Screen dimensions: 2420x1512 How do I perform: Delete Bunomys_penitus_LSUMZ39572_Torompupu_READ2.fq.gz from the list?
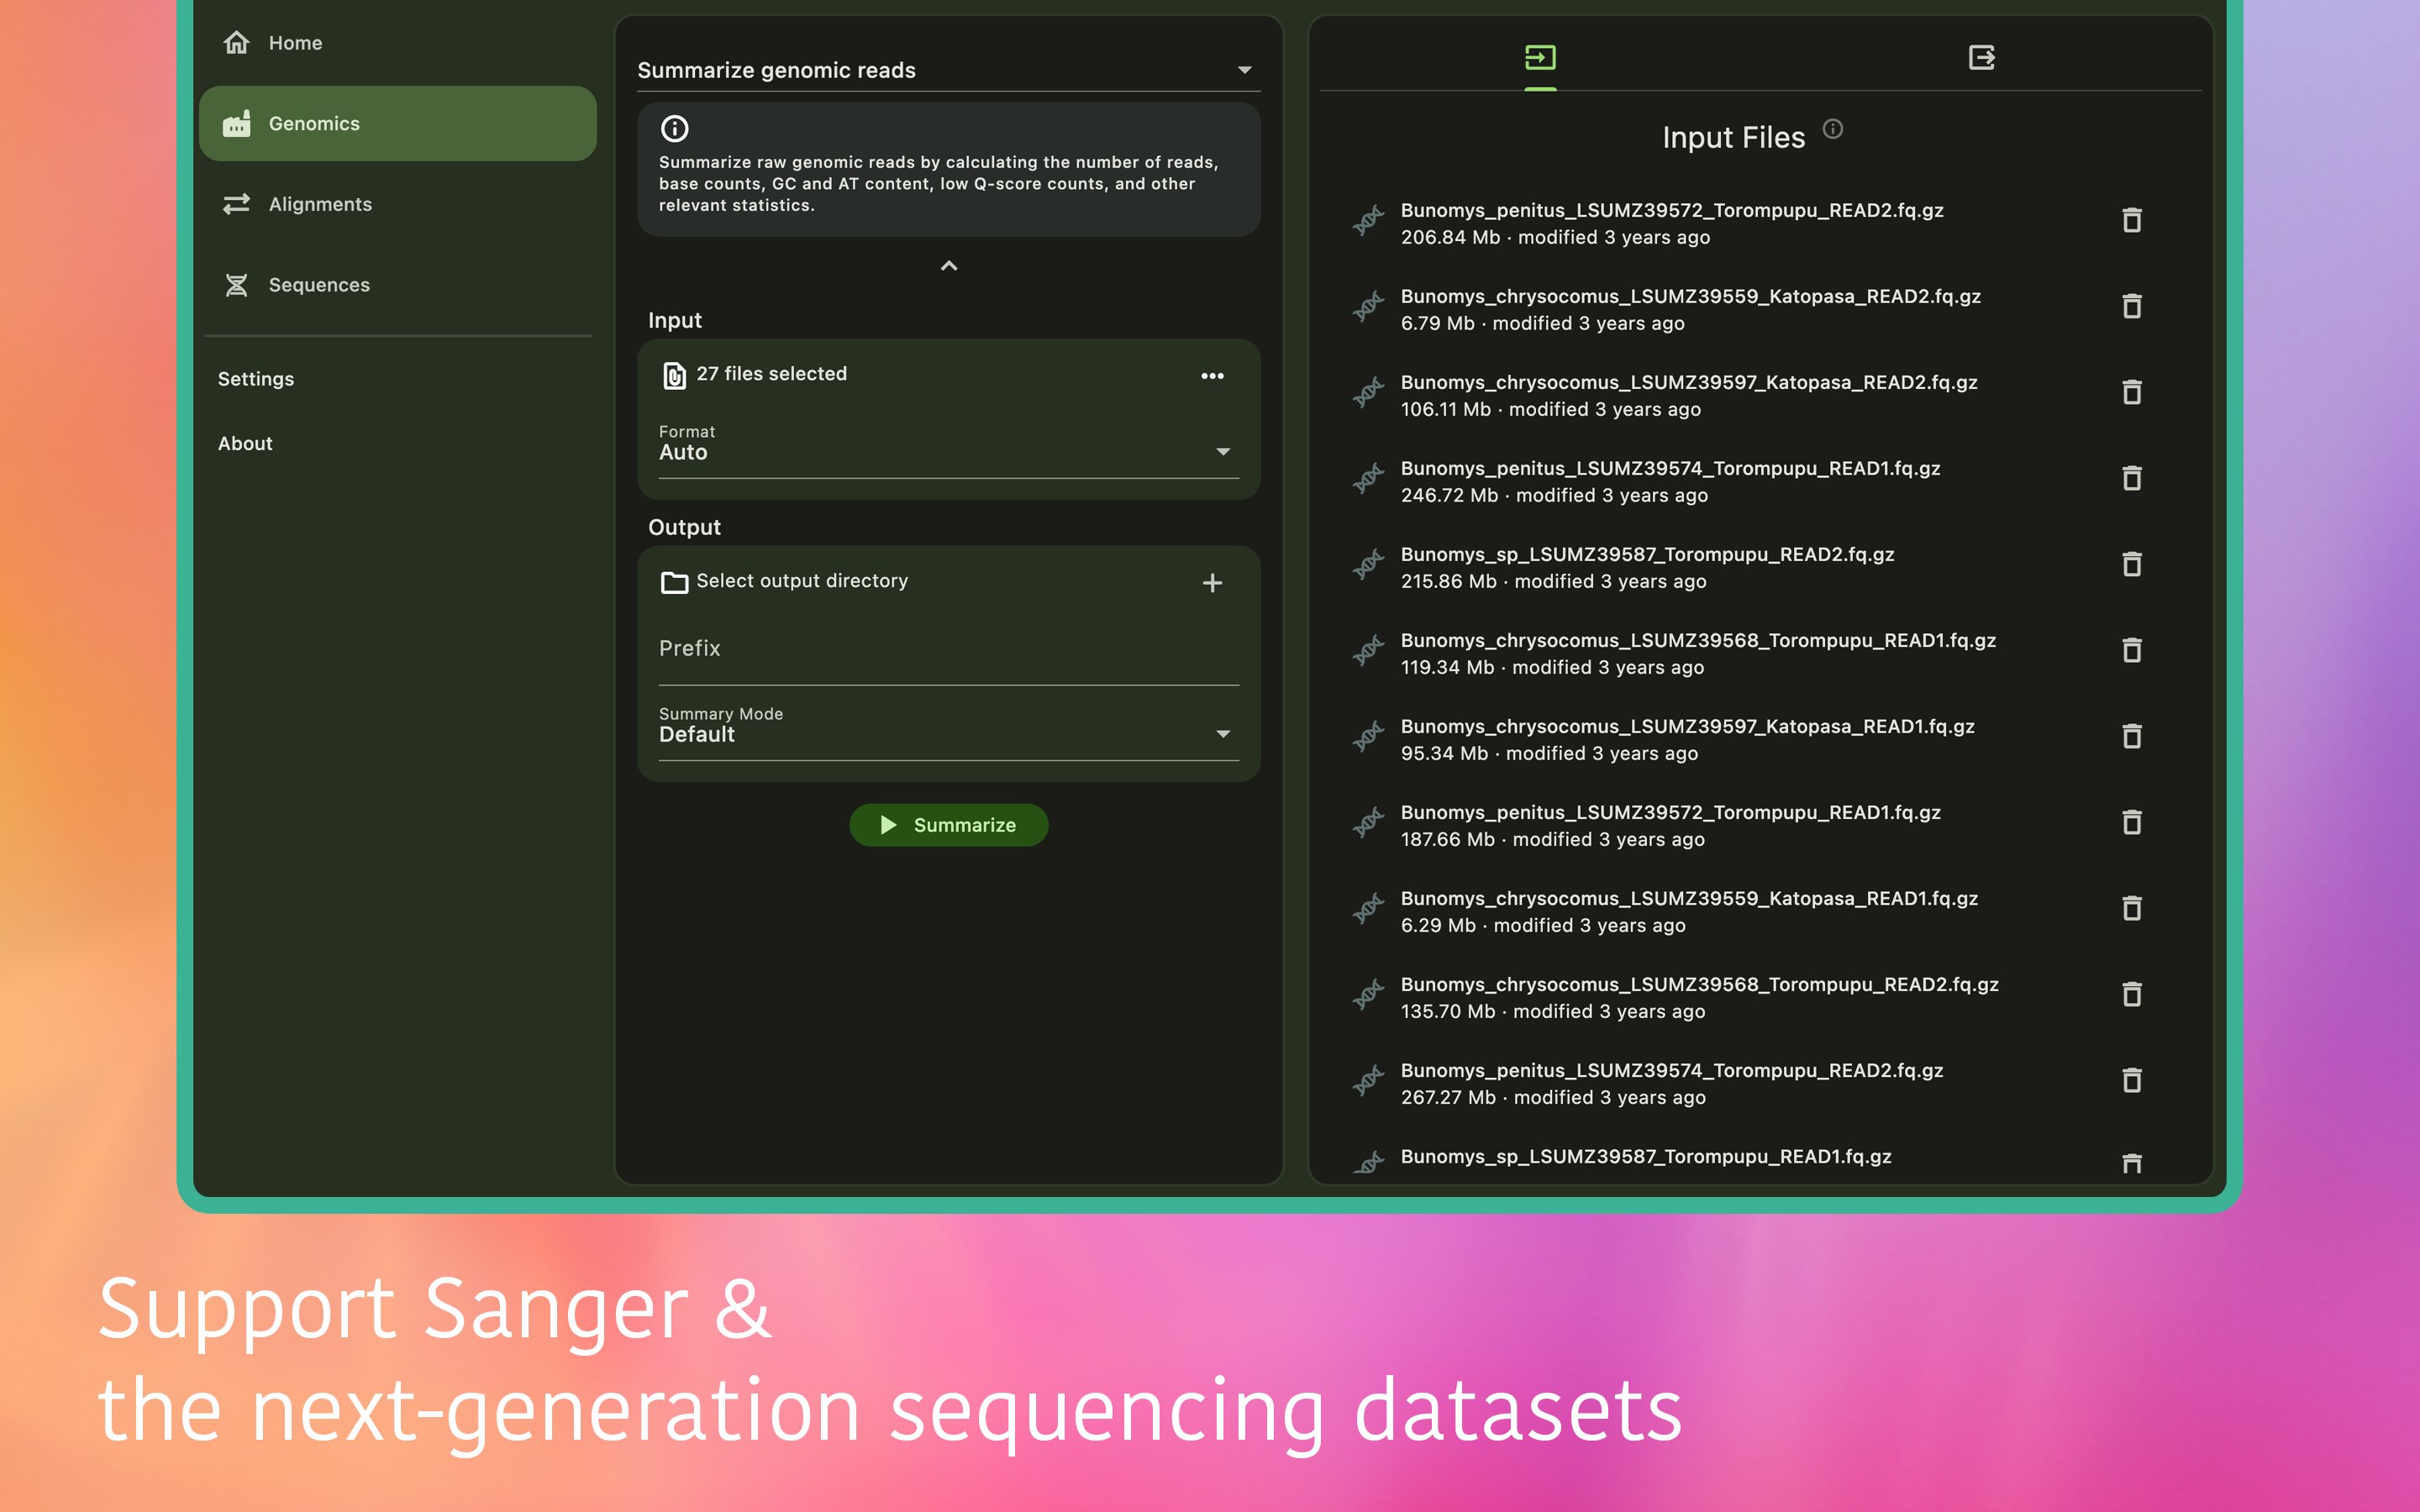(2131, 221)
